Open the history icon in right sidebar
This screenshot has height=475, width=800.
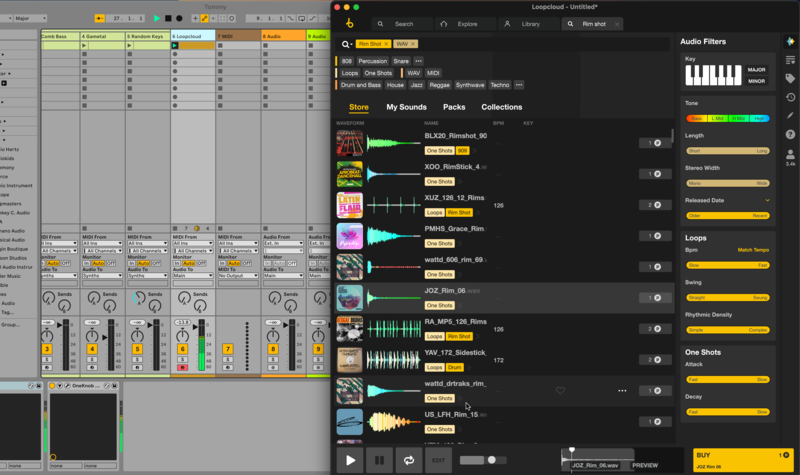coord(790,97)
